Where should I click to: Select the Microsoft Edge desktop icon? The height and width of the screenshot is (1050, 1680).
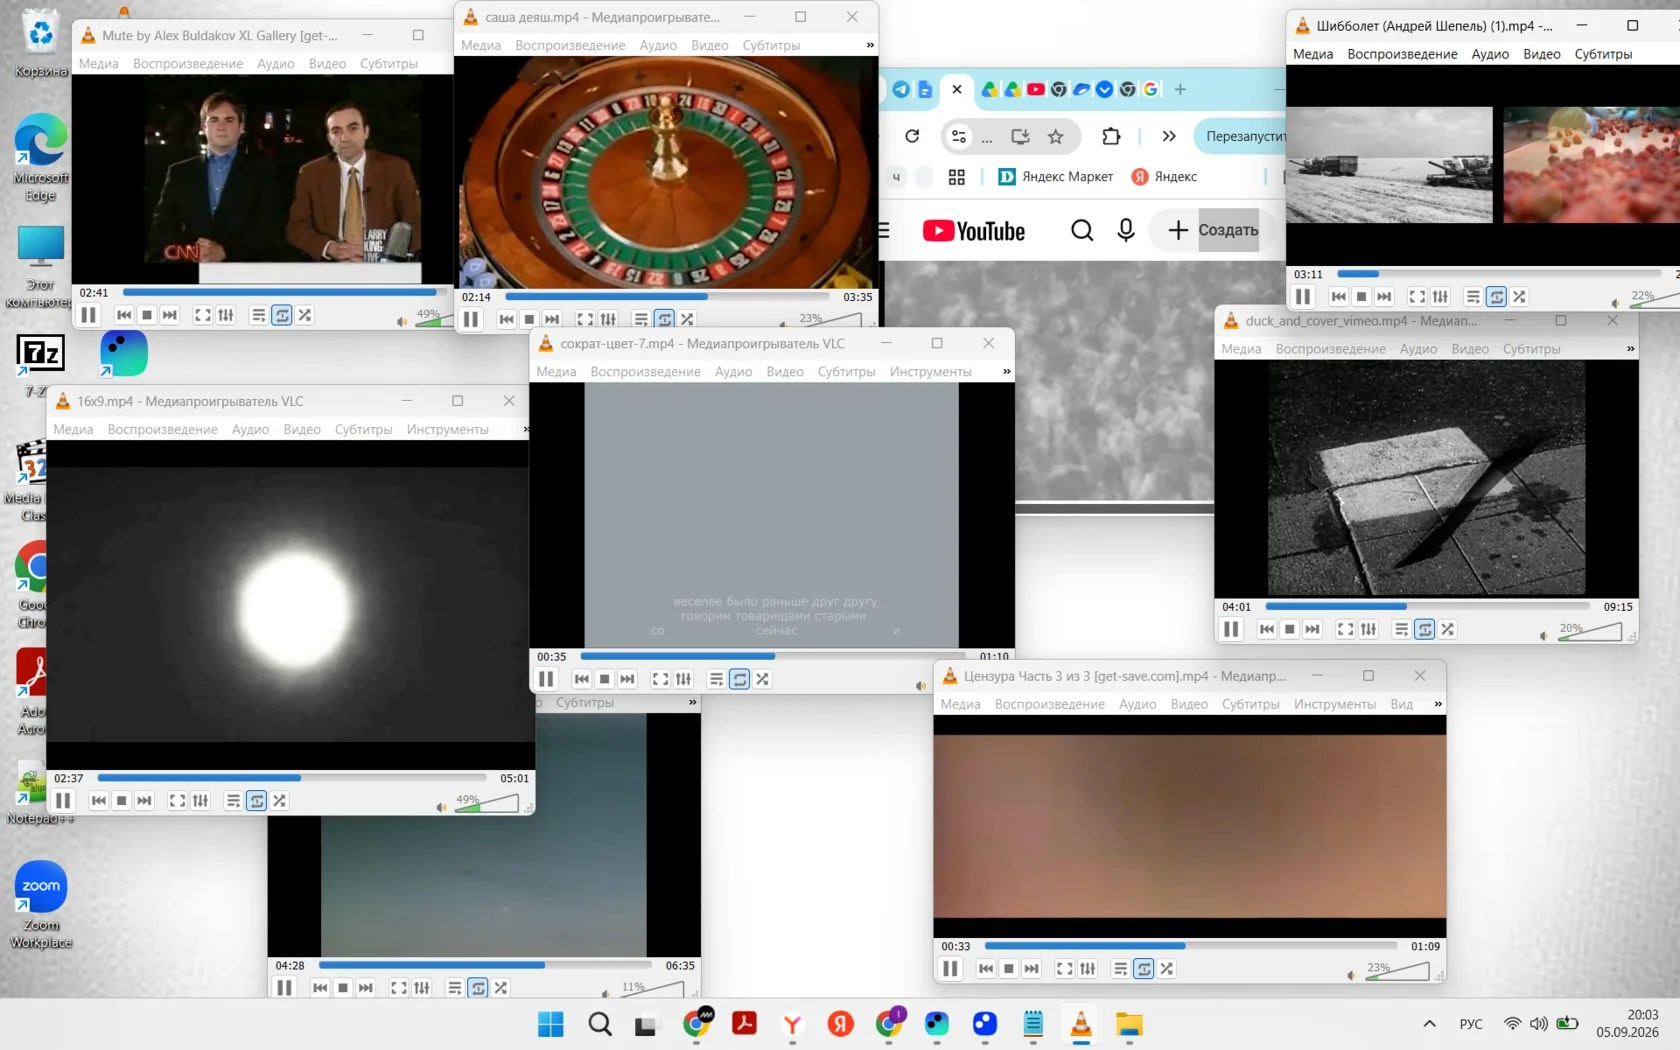tap(41, 158)
